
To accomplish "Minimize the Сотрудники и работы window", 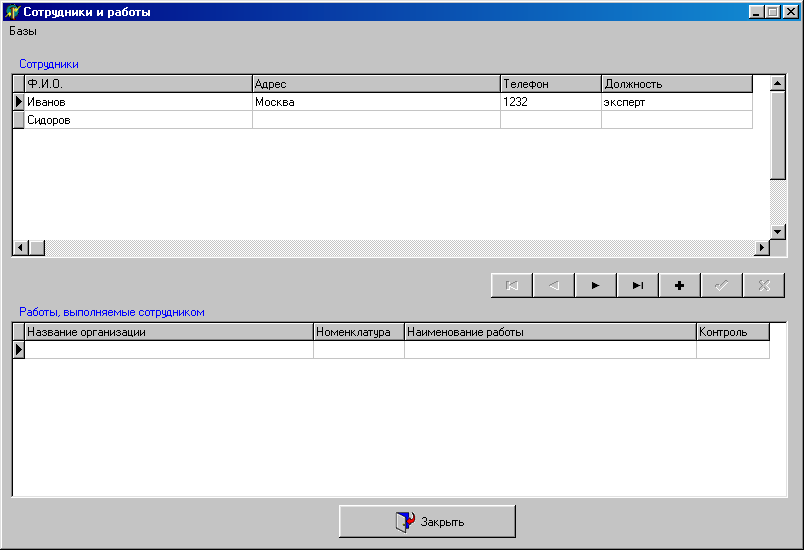I will (x=756, y=12).
